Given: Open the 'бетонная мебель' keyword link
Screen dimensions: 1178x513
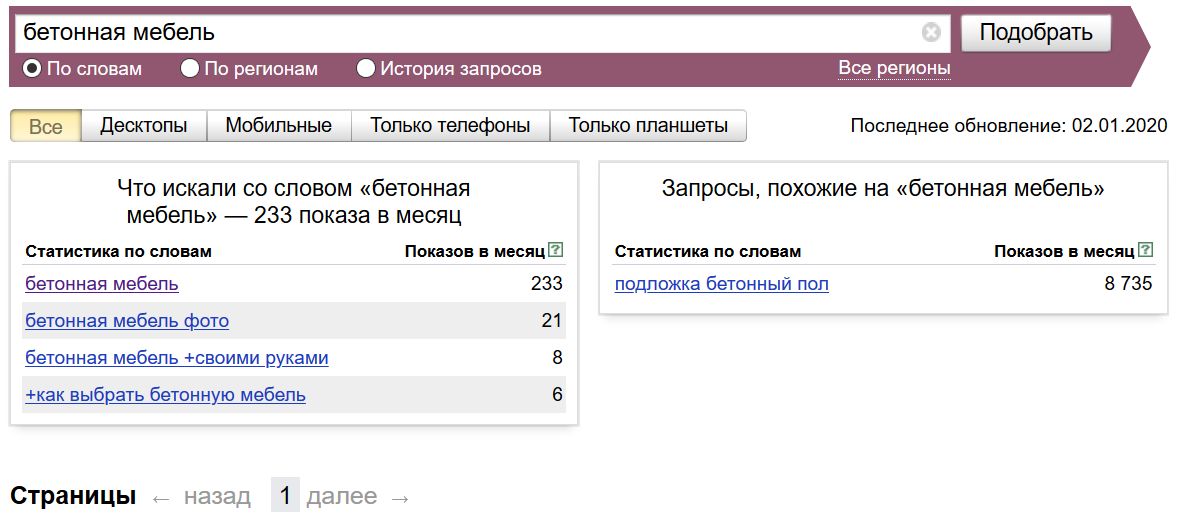Looking at the screenshot, I should pyautogui.click(x=102, y=284).
